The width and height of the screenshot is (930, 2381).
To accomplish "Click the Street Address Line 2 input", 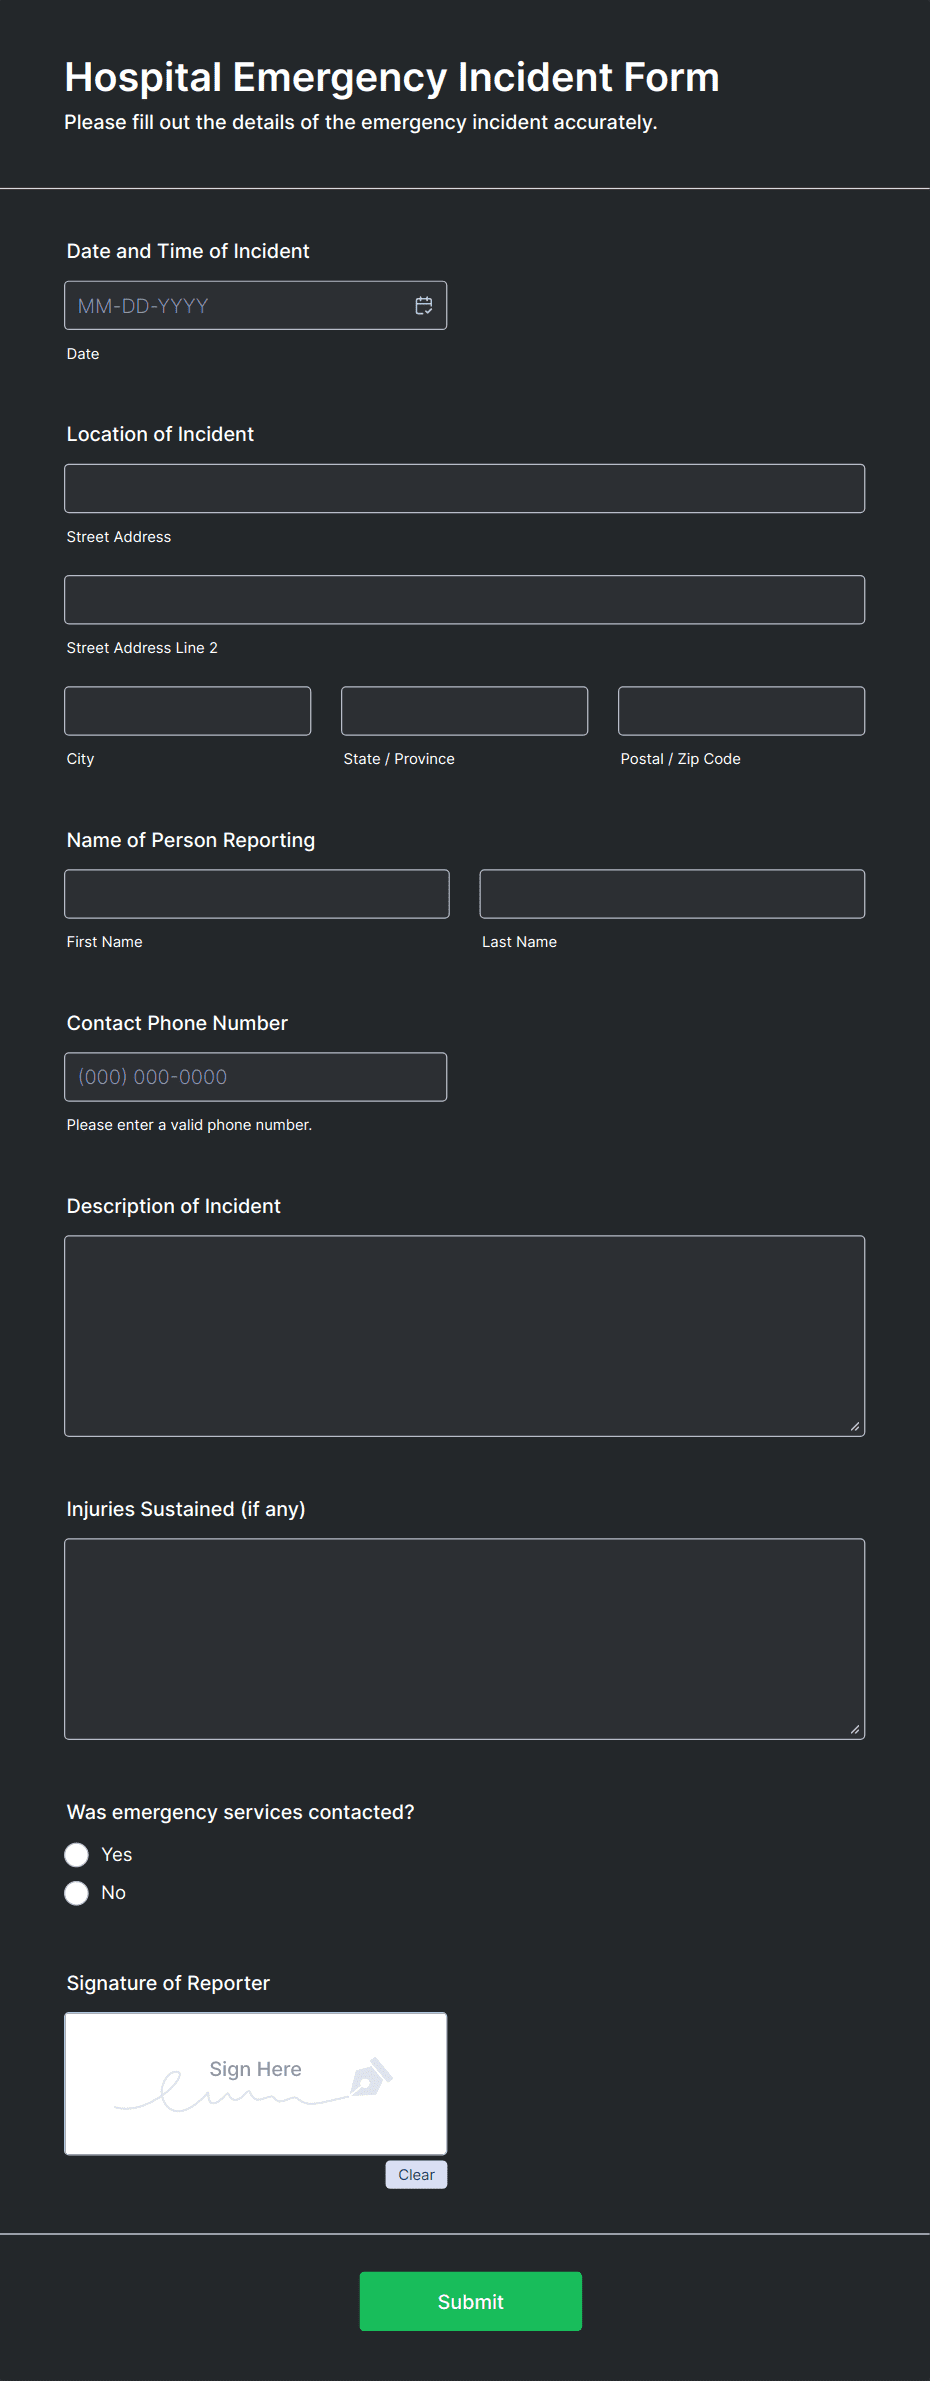I will point(465,600).
